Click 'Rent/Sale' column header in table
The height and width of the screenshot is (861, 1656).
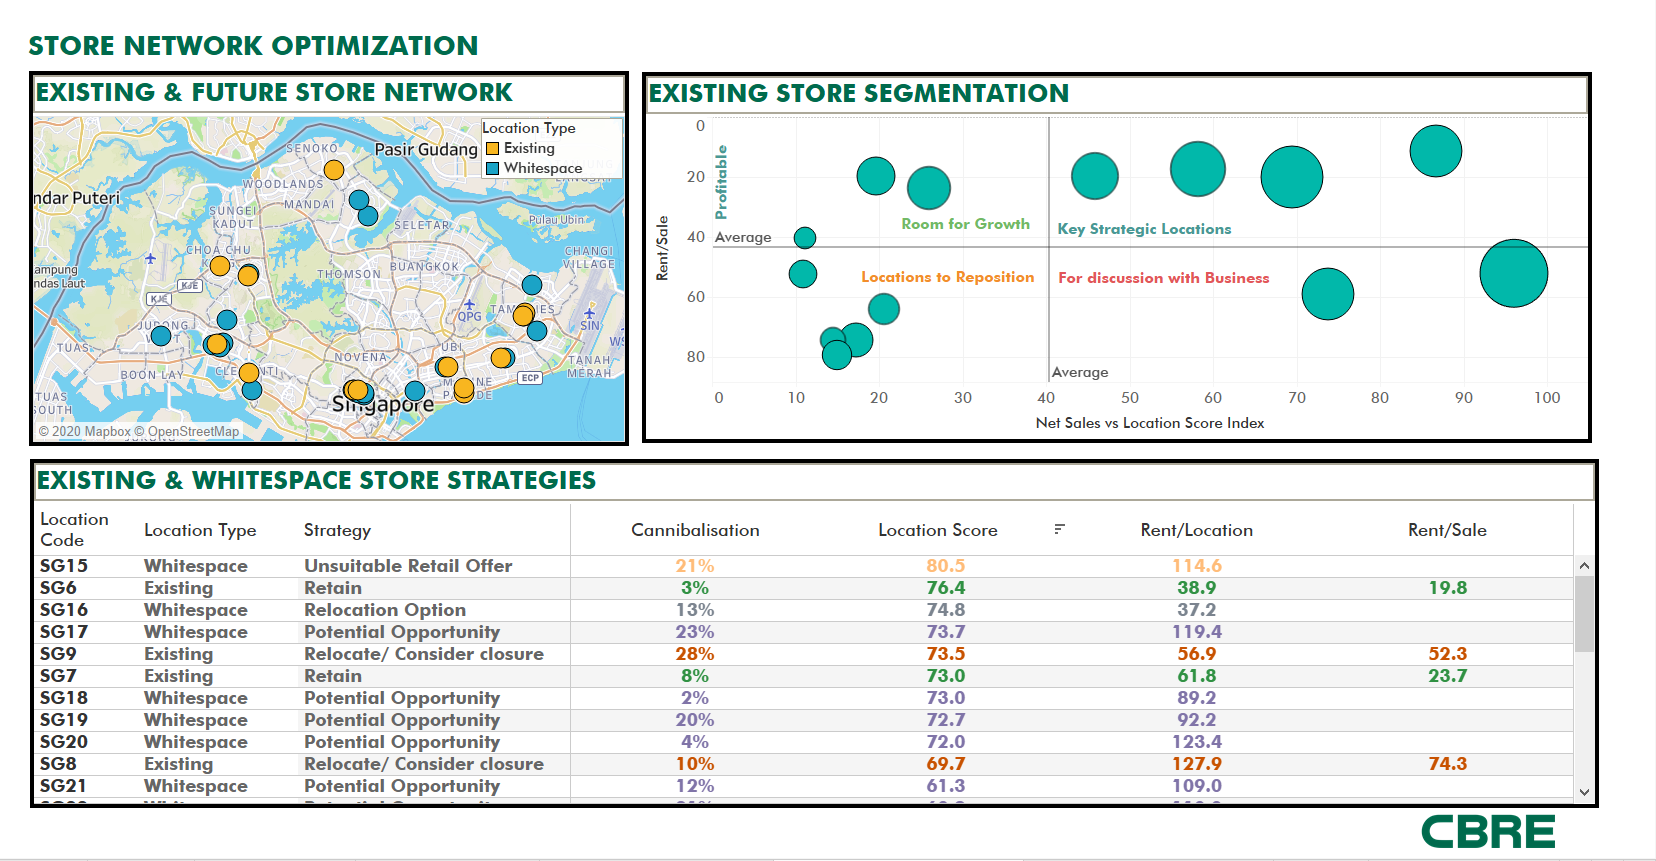(x=1447, y=530)
